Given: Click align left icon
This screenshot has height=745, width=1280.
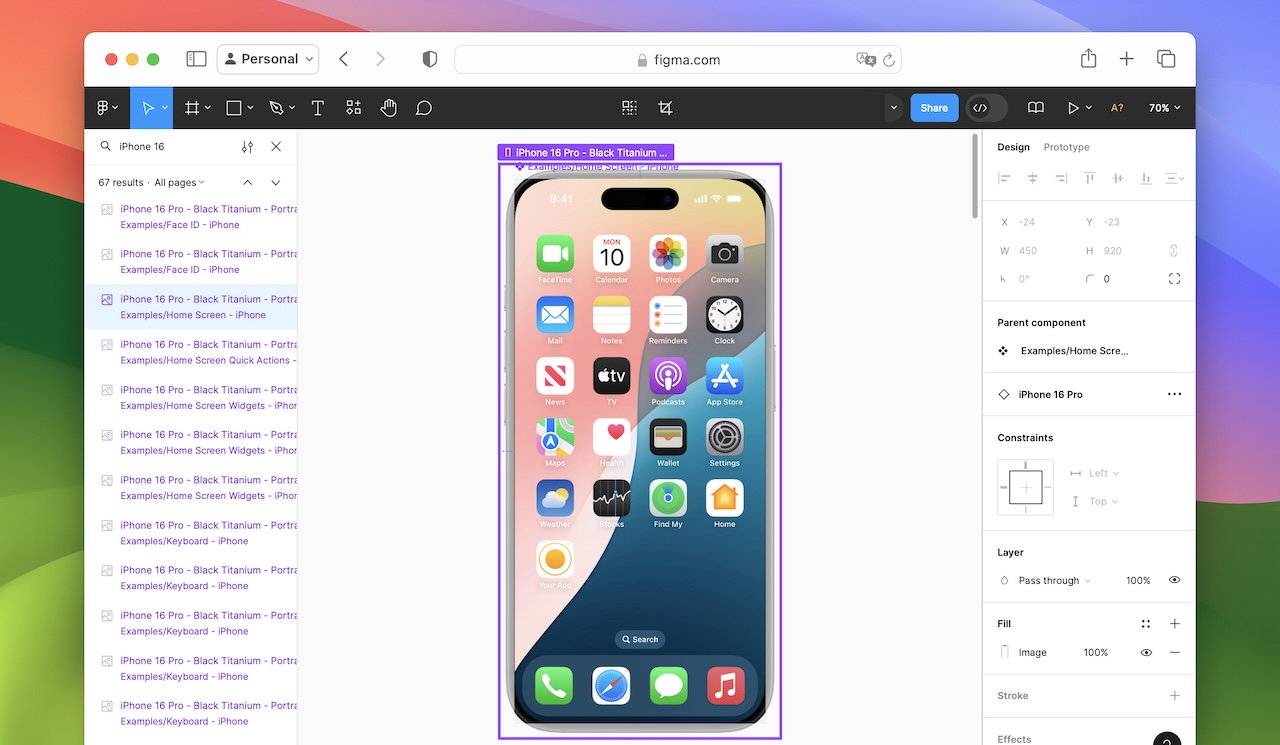Looking at the screenshot, I should (x=1004, y=178).
